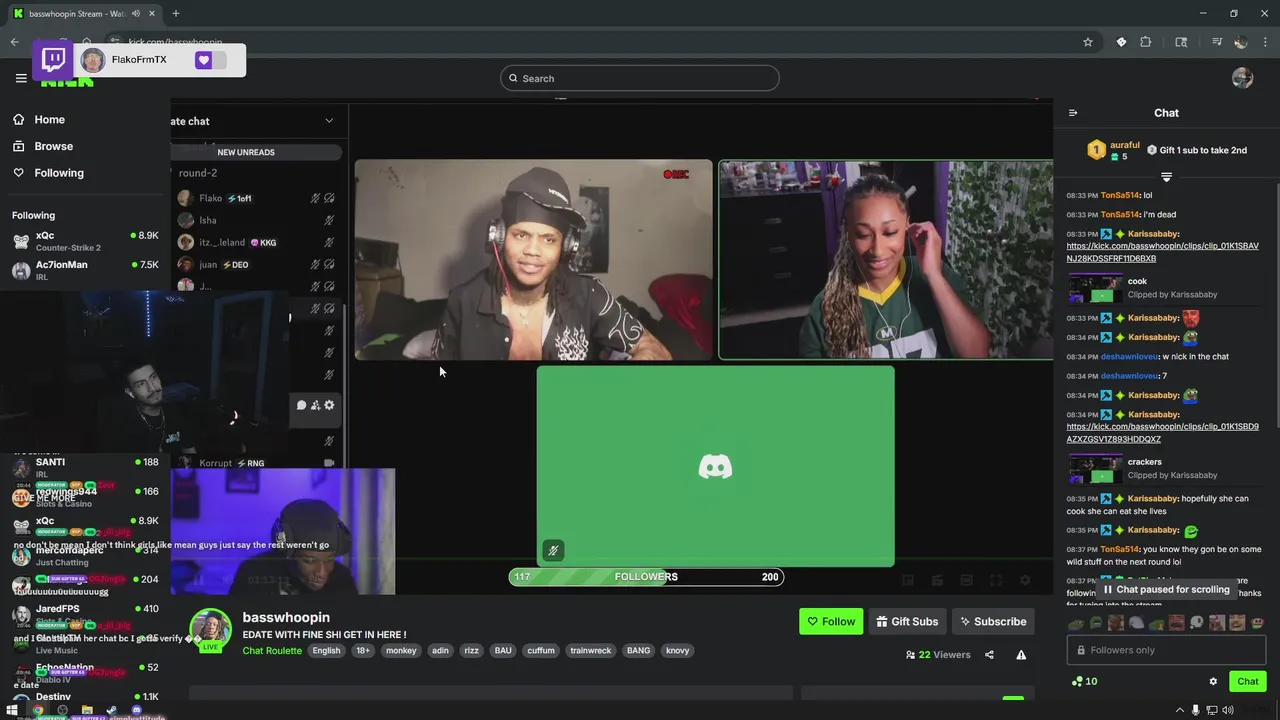Open the 'crackers' clip thumbnail
The width and height of the screenshot is (1280, 720).
point(1095,468)
